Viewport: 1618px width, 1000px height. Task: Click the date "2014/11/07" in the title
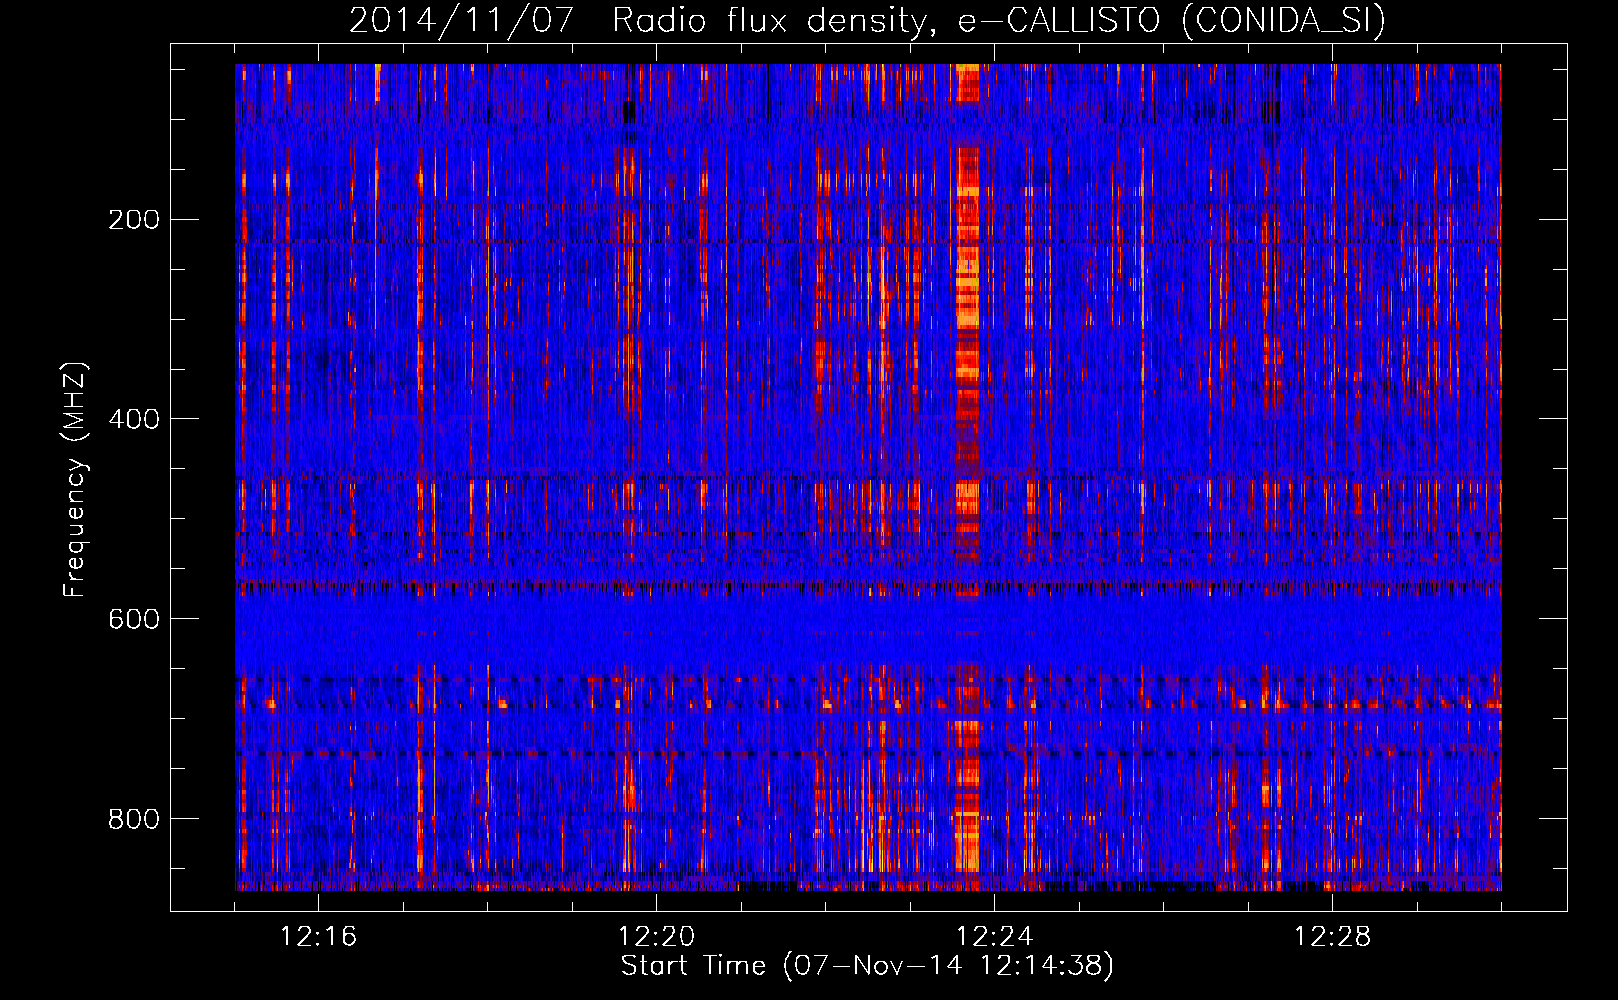pos(461,20)
